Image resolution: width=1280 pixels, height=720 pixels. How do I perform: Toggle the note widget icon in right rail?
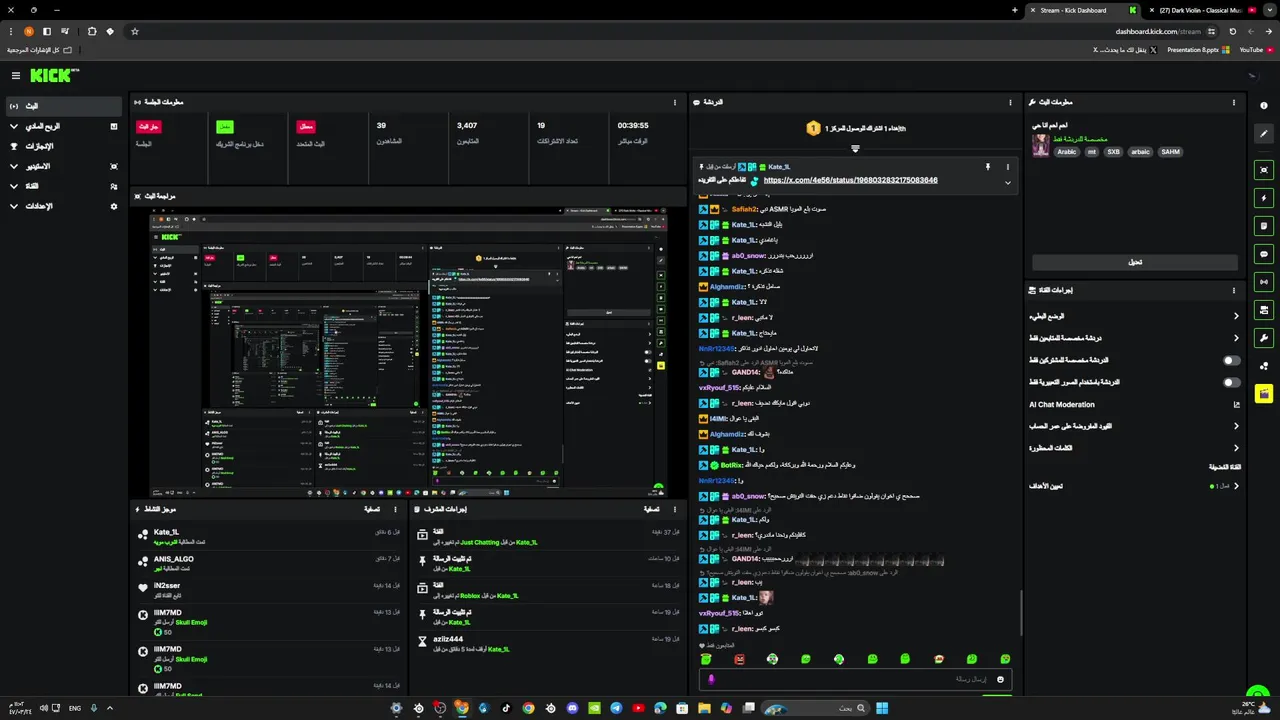[x=1264, y=226]
